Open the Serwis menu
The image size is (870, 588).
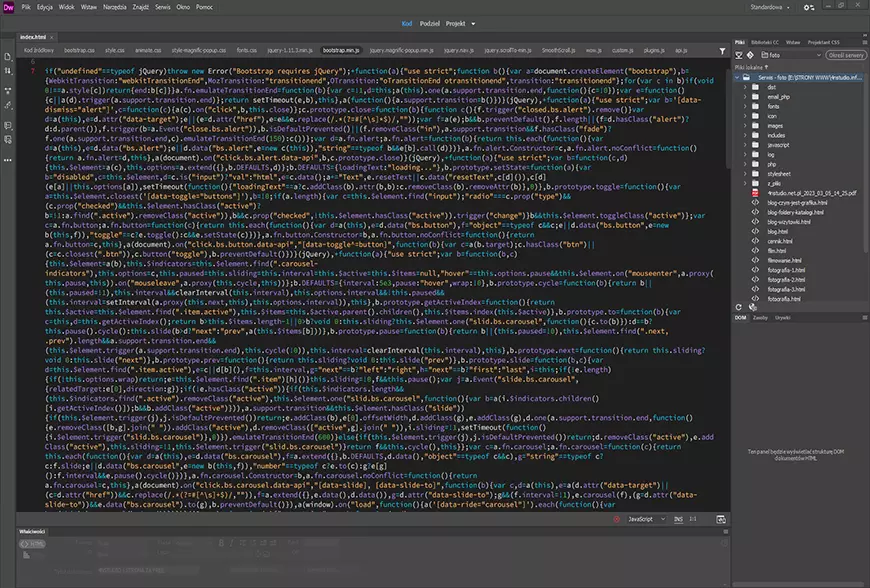(x=163, y=7)
